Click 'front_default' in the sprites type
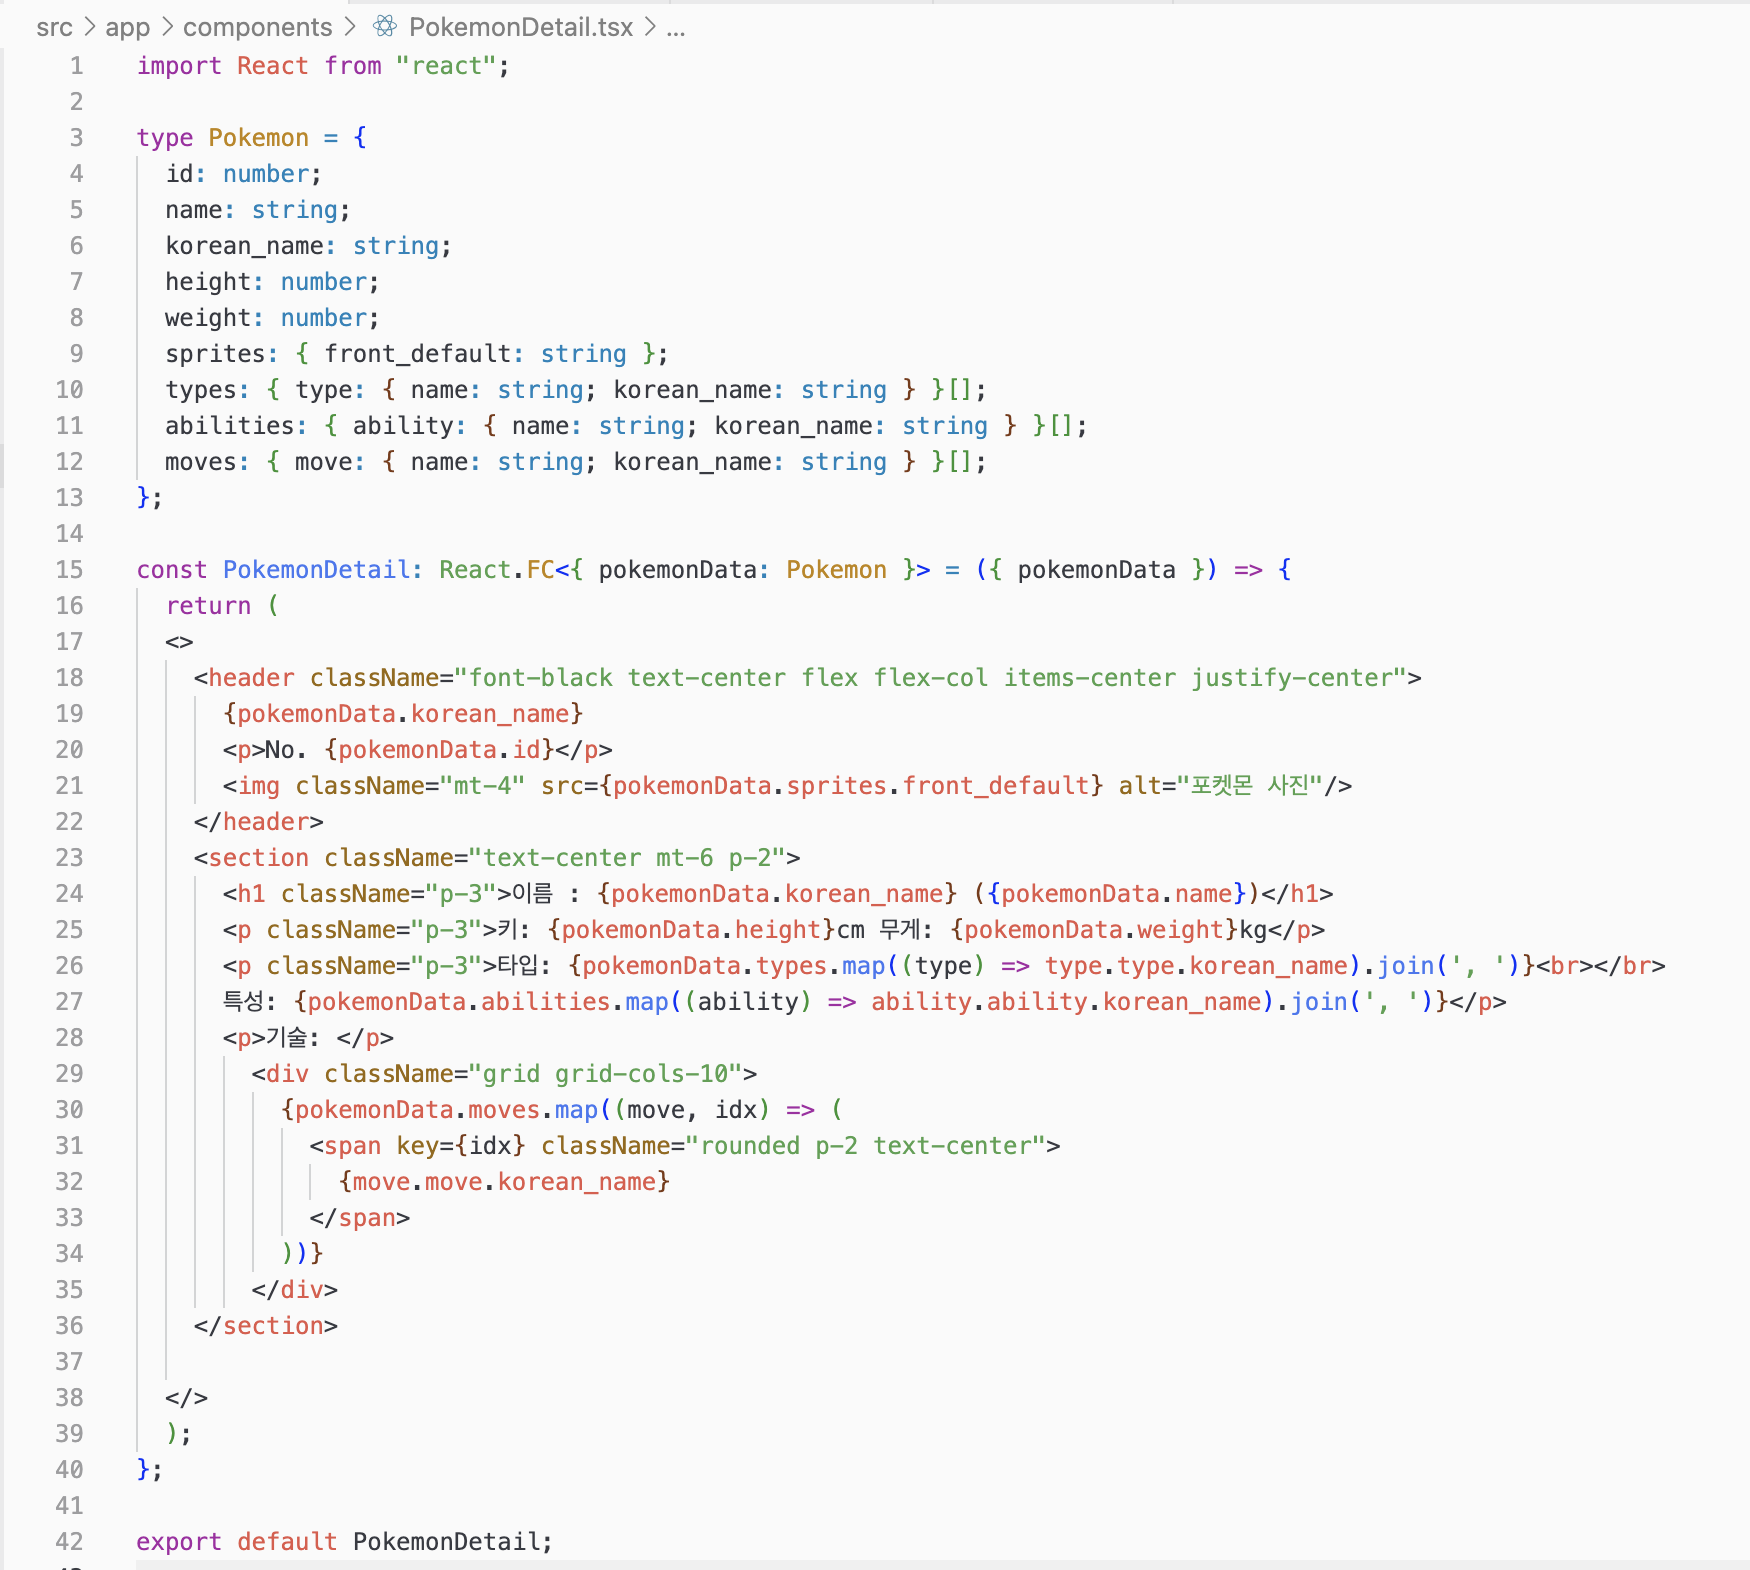 (418, 354)
